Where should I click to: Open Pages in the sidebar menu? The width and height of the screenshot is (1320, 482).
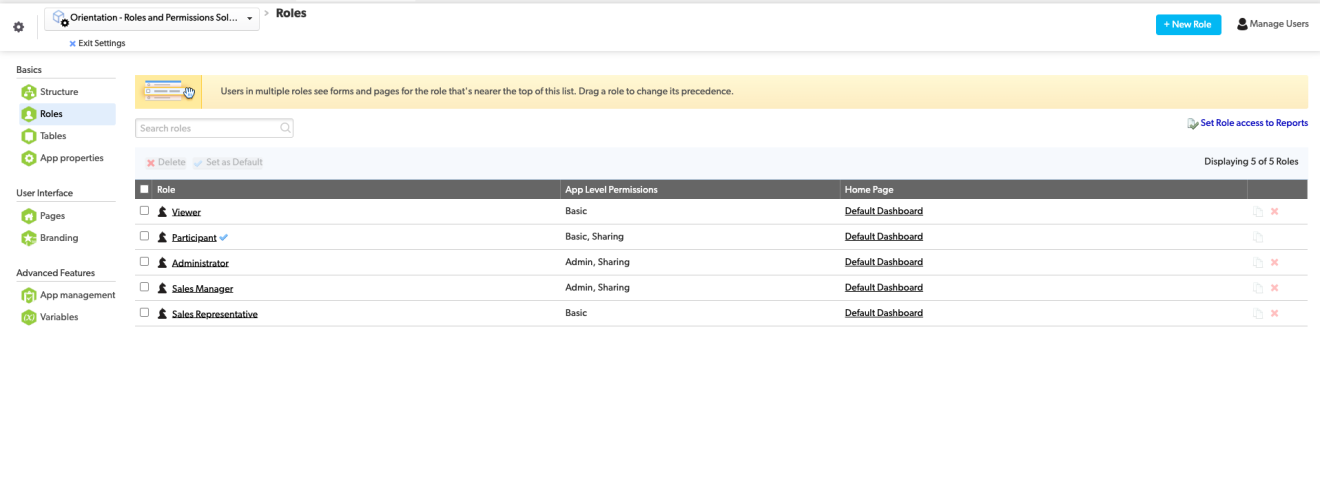click(x=52, y=216)
